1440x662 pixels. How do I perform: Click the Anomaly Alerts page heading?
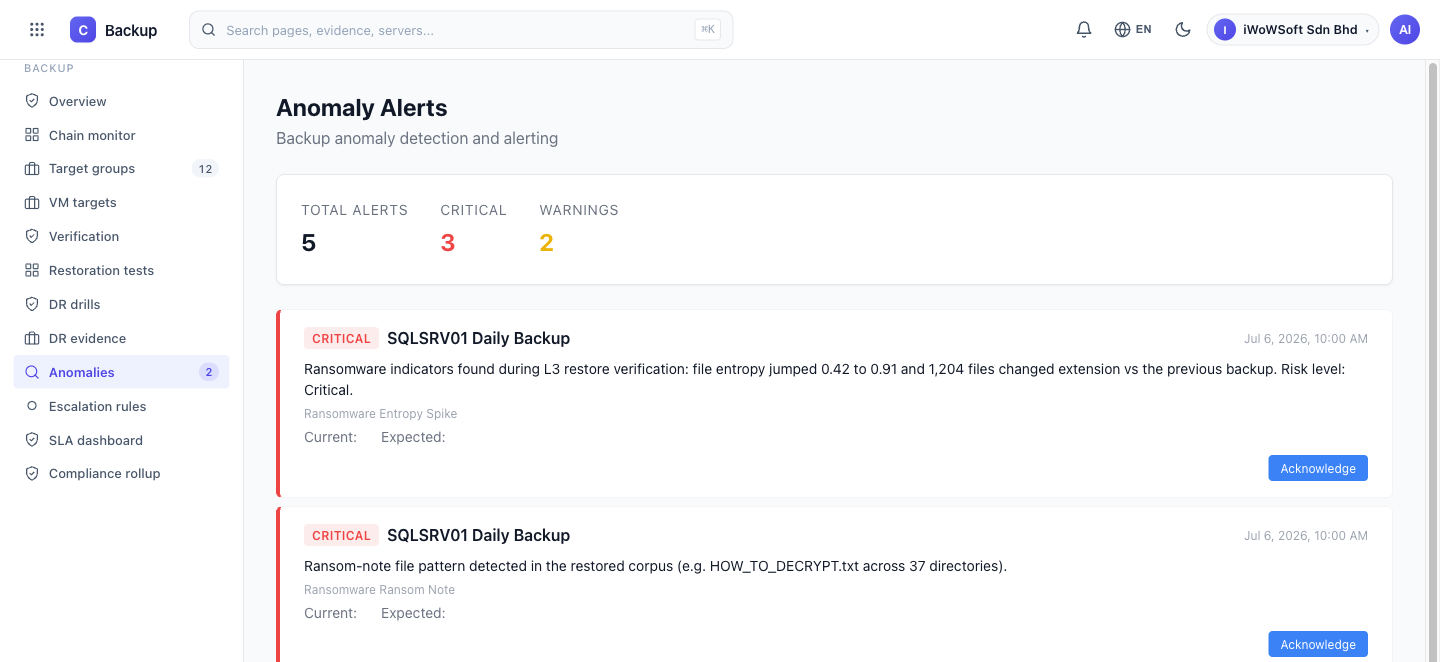[362, 108]
